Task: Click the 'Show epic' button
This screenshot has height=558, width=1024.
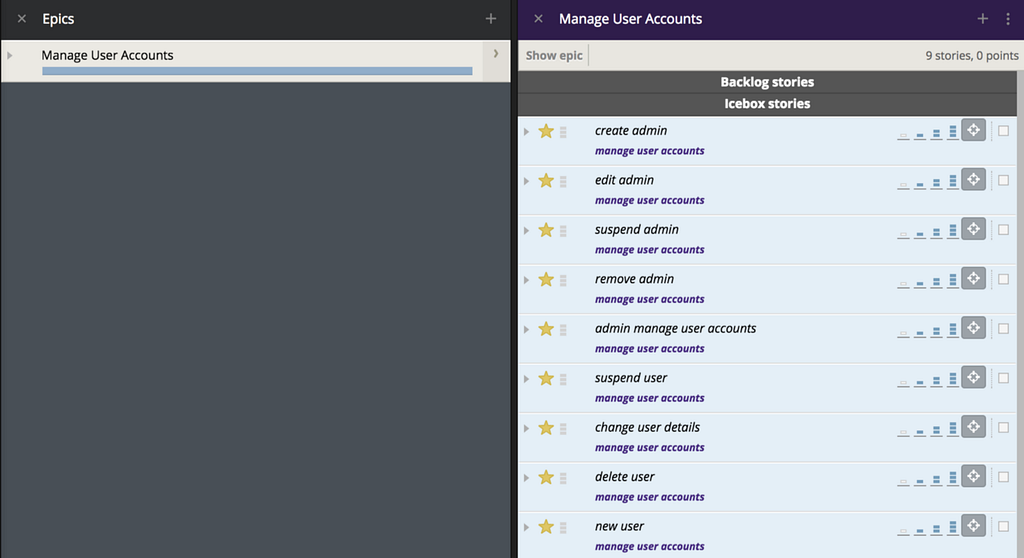Action: coord(554,56)
